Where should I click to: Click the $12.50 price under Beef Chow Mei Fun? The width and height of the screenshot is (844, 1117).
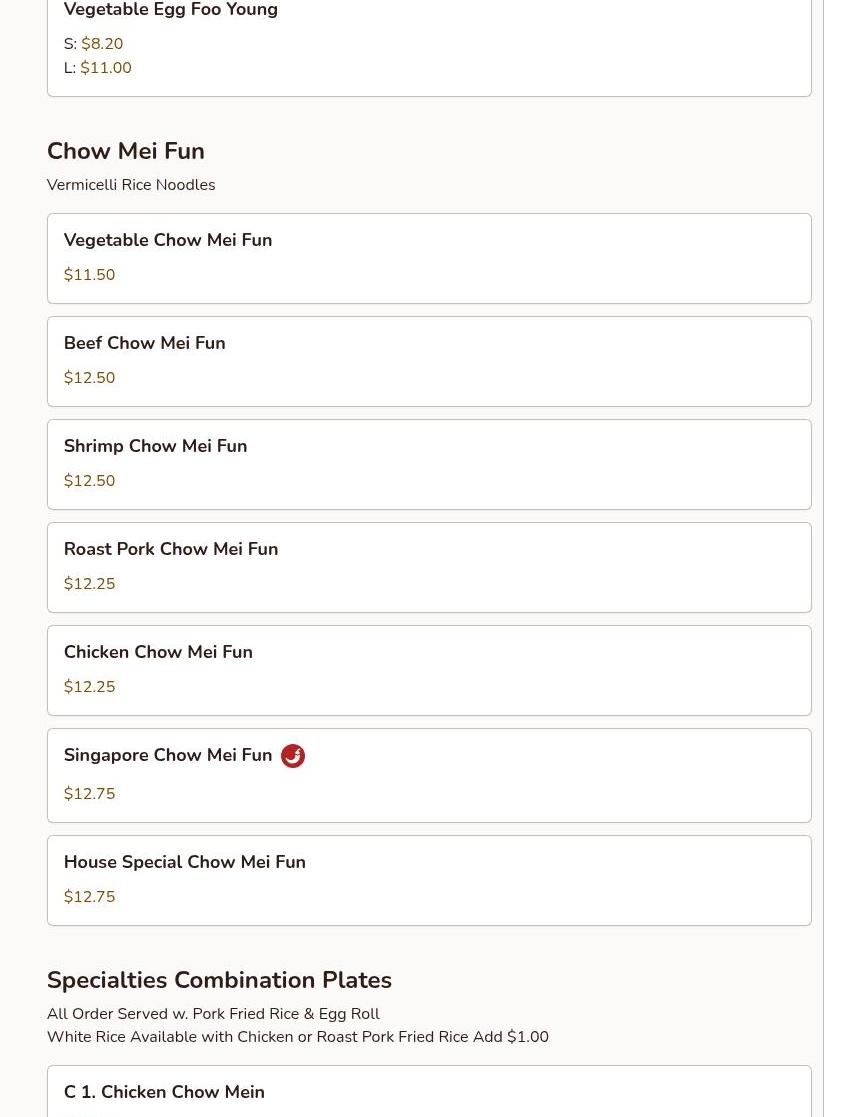point(89,378)
